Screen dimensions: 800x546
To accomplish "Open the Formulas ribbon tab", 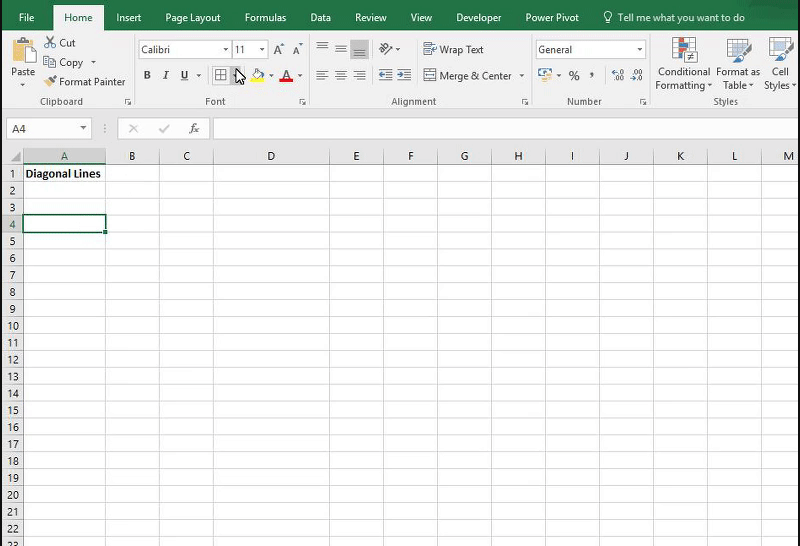I will pyautogui.click(x=265, y=17).
